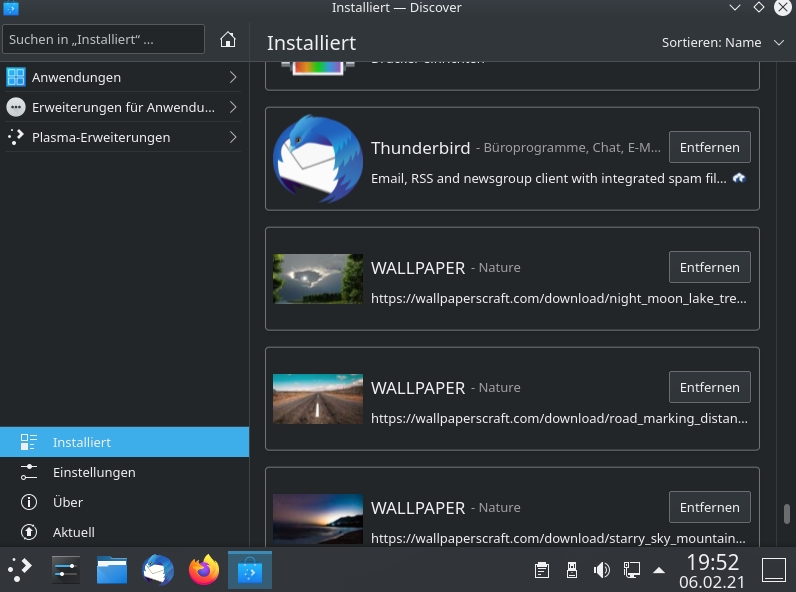Open the Einstellungen page
The width and height of the screenshot is (796, 592).
pos(94,472)
